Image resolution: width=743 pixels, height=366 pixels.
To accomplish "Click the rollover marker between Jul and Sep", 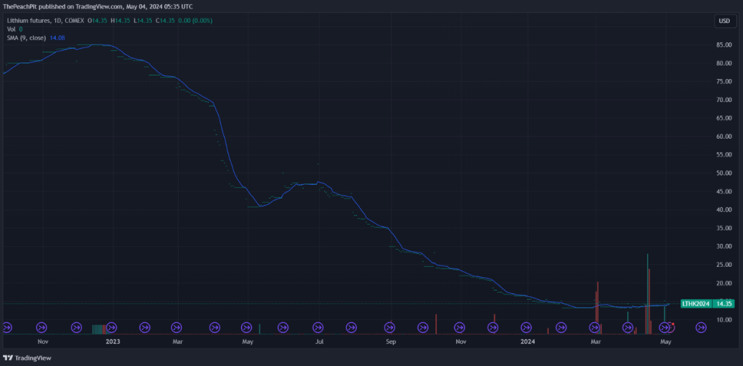I will coord(352,327).
